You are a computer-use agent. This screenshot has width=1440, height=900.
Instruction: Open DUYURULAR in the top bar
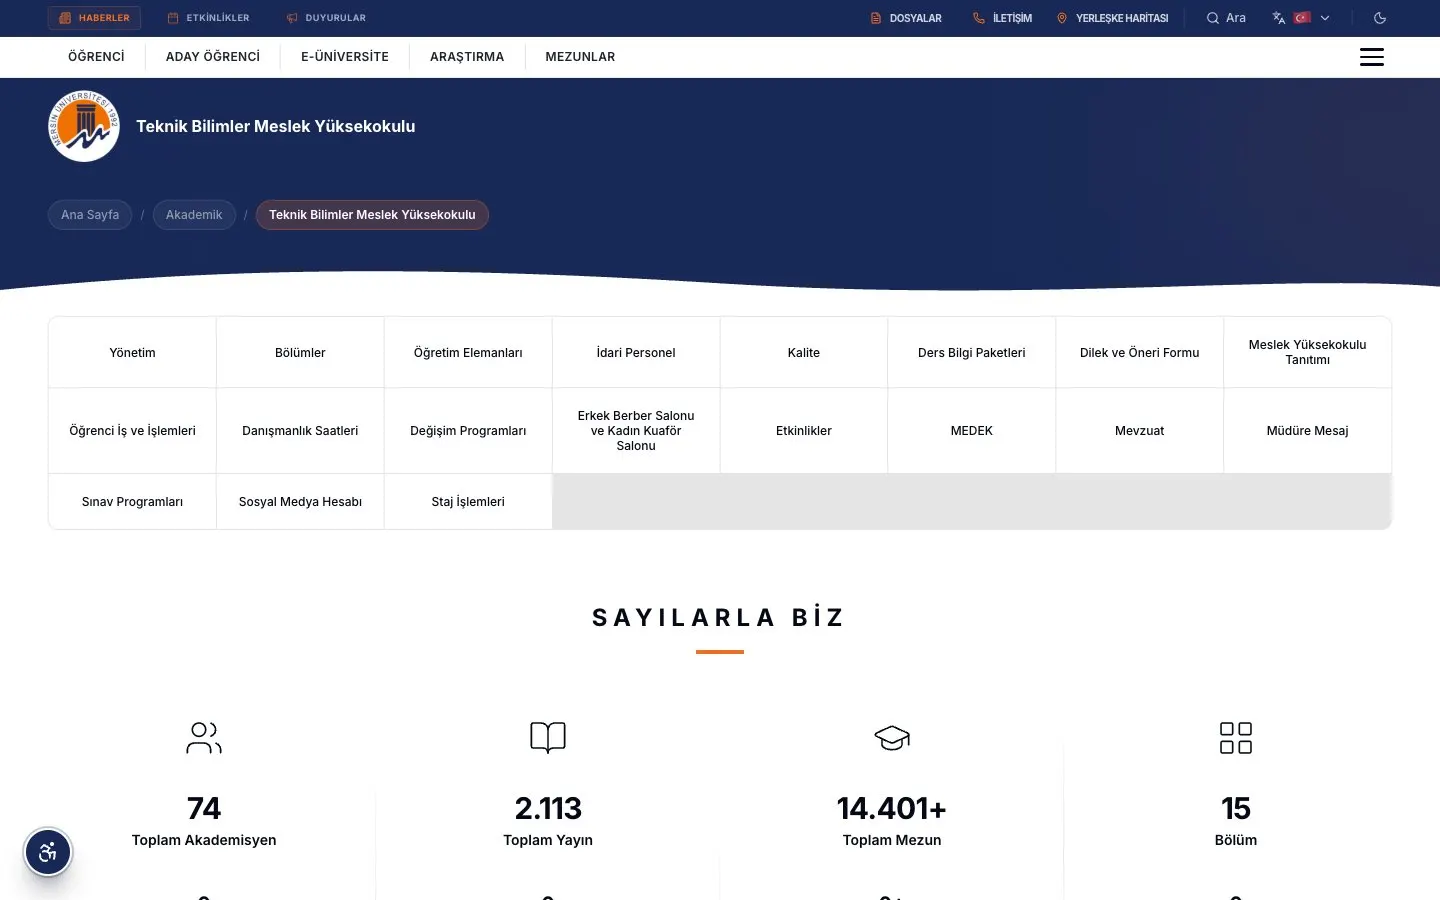pyautogui.click(x=326, y=18)
